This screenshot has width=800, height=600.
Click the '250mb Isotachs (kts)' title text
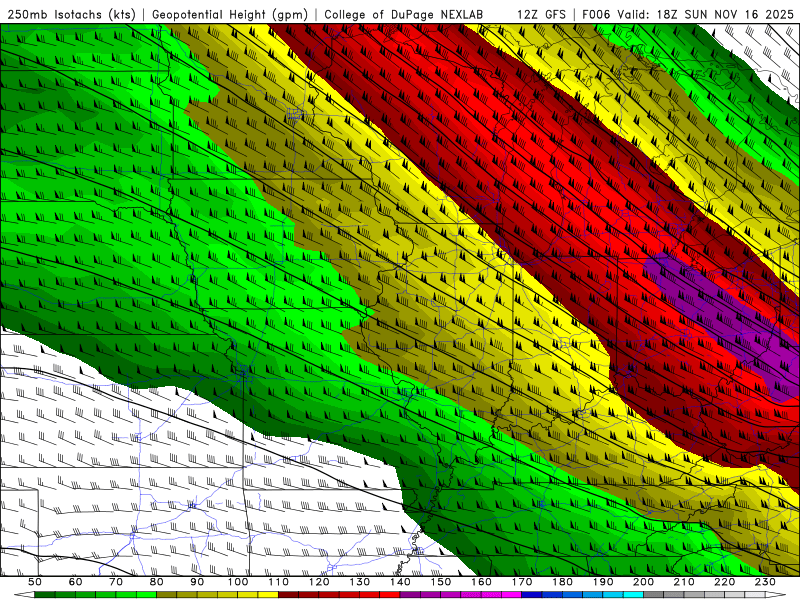click(x=72, y=14)
